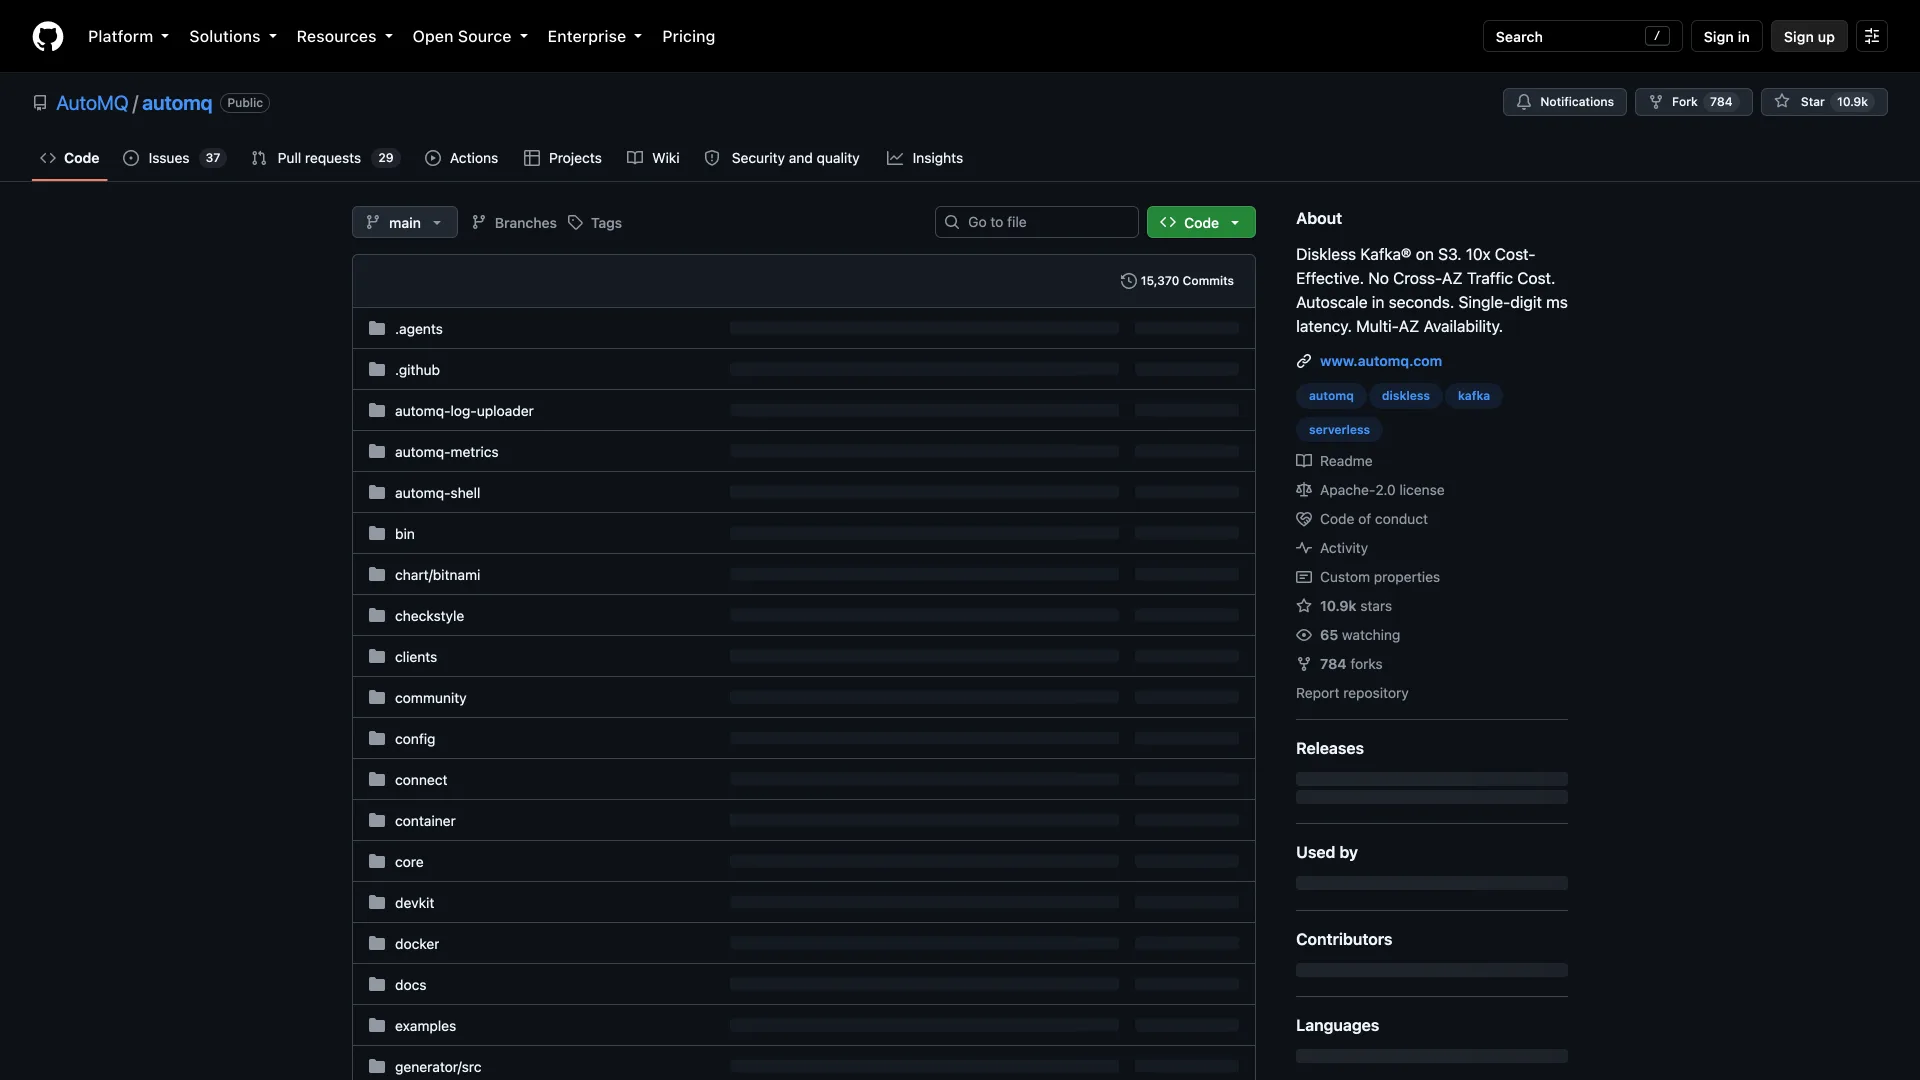
Task: Switch to the Issues tab
Action: pyautogui.click(x=175, y=158)
